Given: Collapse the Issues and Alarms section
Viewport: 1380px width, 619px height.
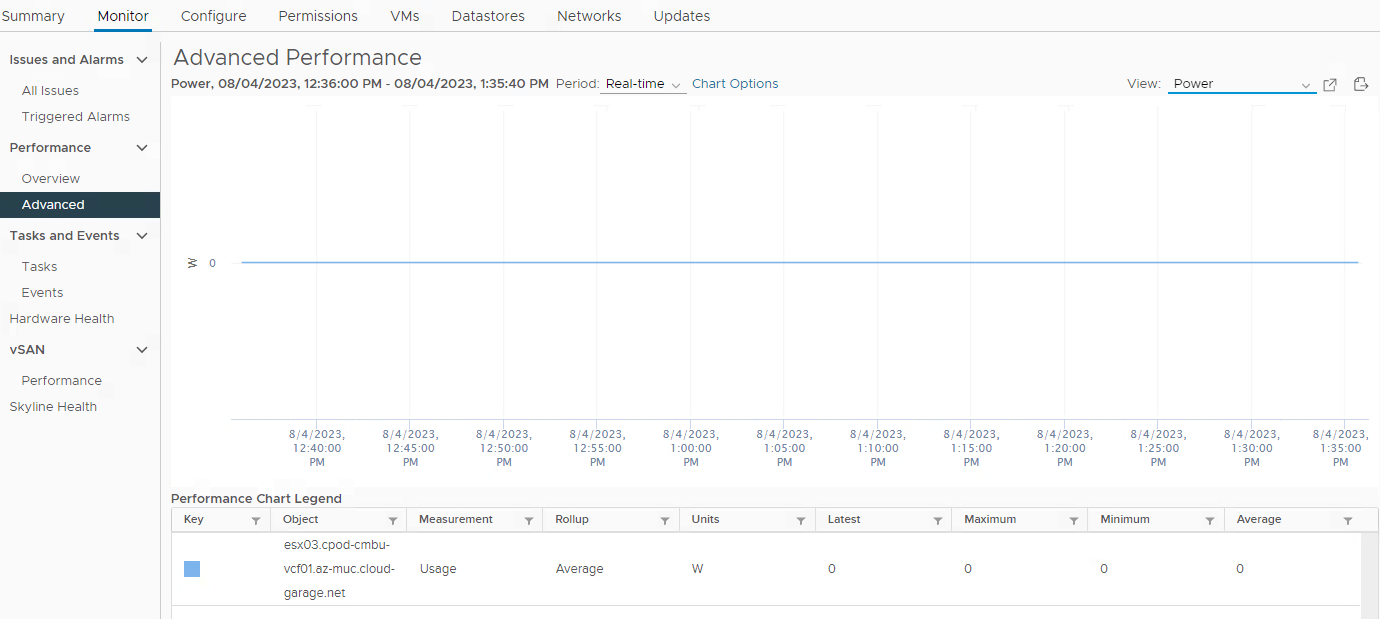Looking at the screenshot, I should tap(142, 60).
